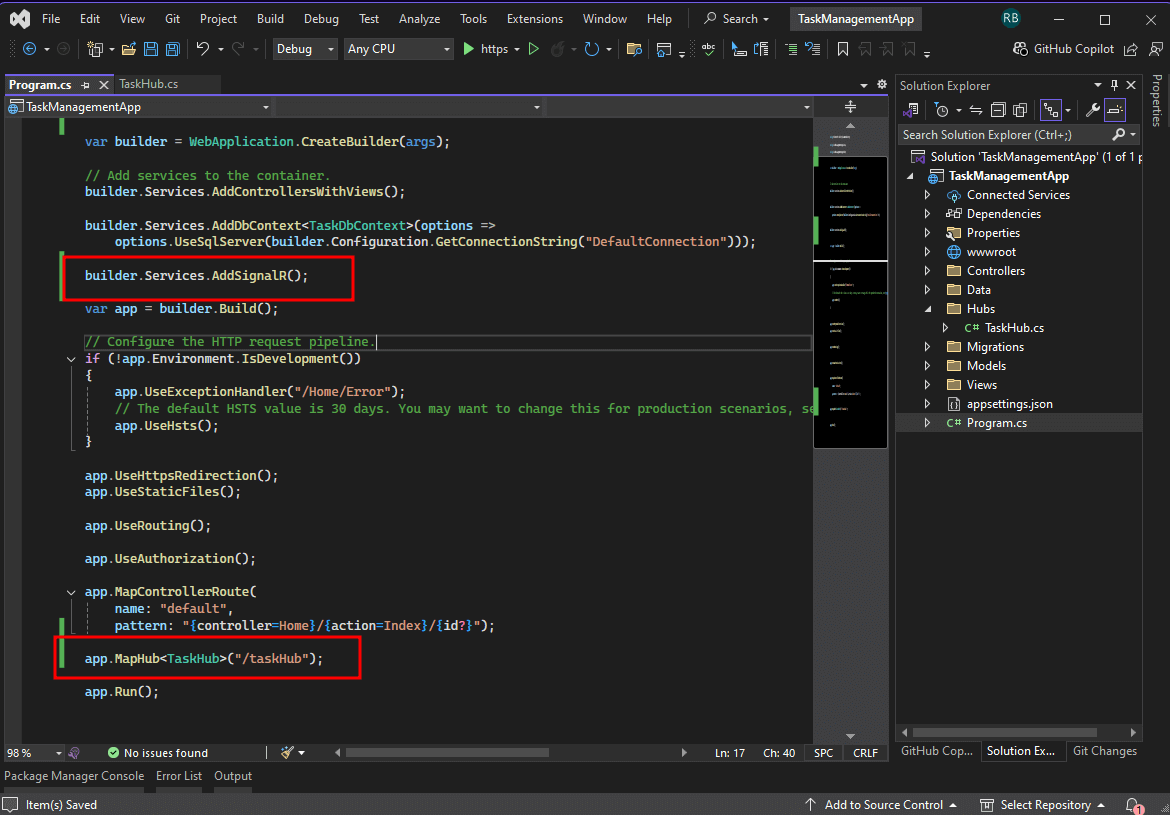This screenshot has width=1170, height=815.
Task: Open the Any CPU platform dropdown
Action: point(399,49)
